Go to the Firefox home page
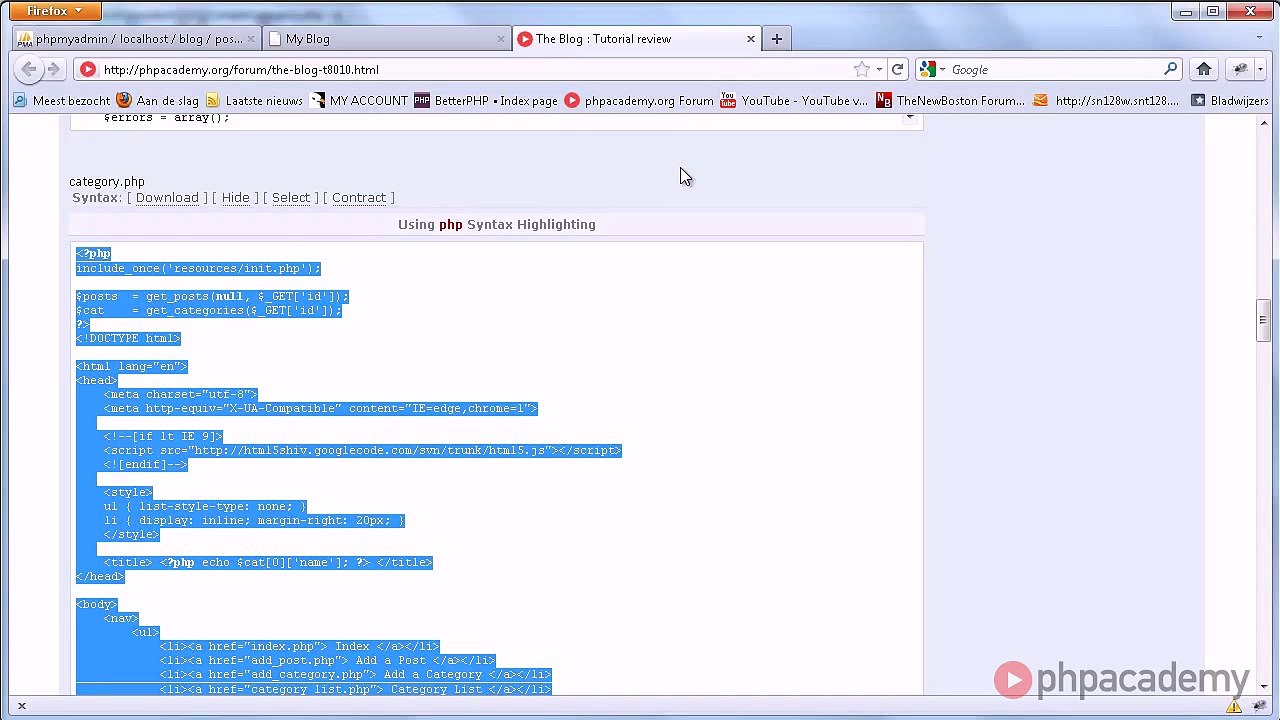Viewport: 1280px width, 720px height. click(x=1204, y=69)
